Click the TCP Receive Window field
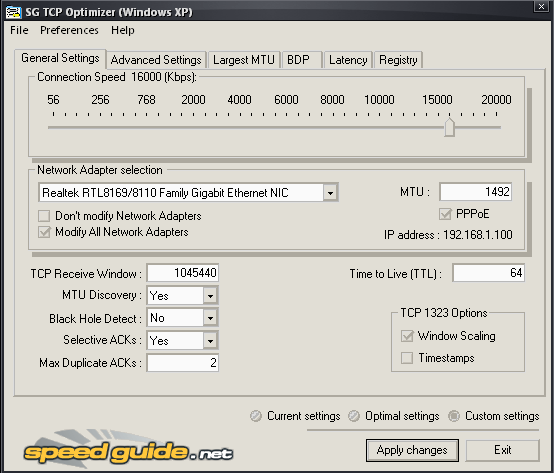 click(183, 273)
